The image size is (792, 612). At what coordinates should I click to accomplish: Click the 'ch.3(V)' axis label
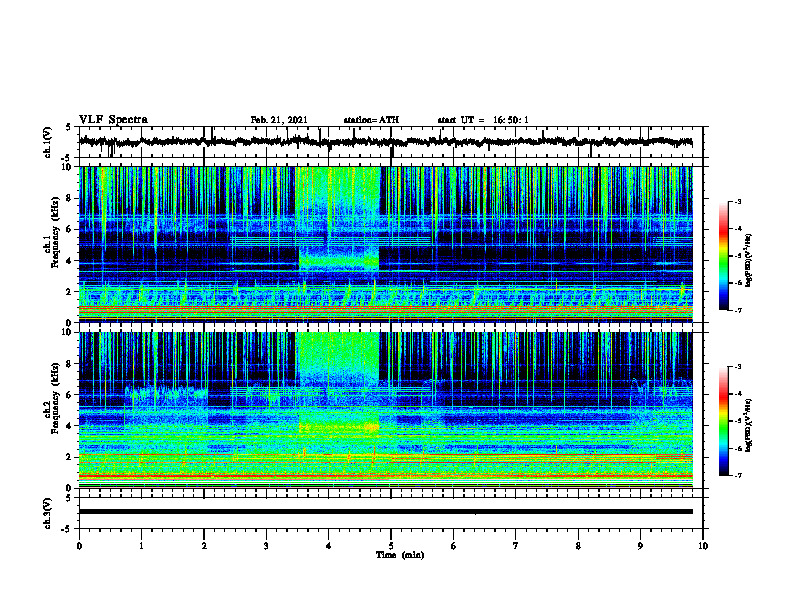click(x=48, y=513)
